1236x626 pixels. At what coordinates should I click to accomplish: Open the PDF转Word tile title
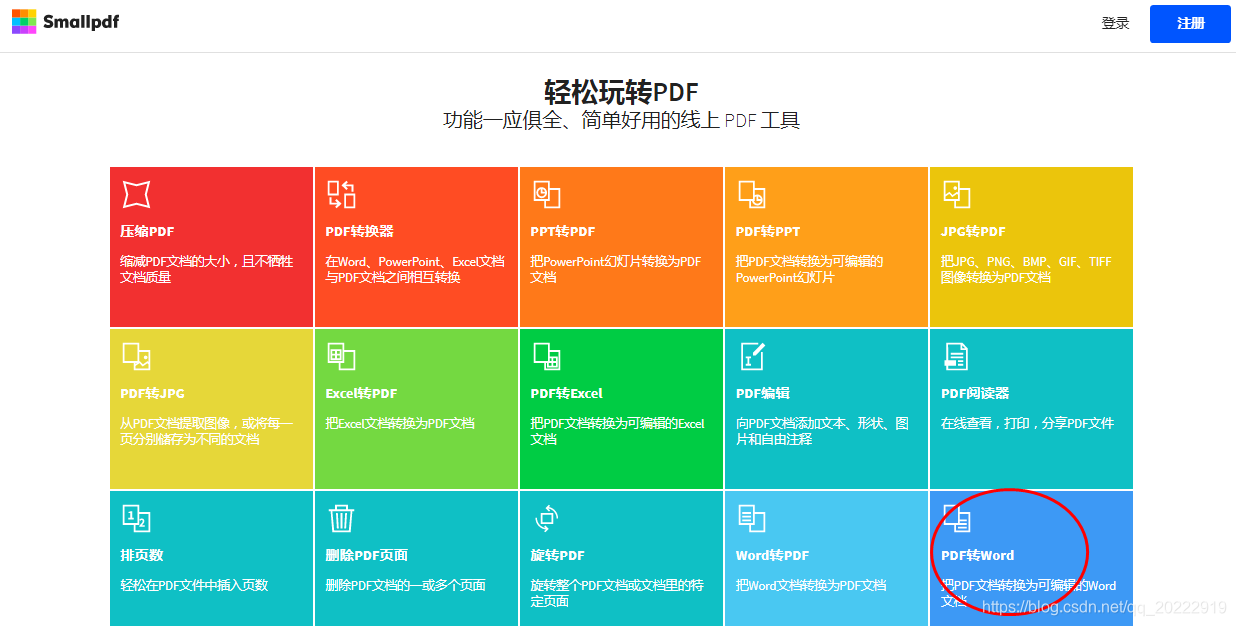point(977,555)
